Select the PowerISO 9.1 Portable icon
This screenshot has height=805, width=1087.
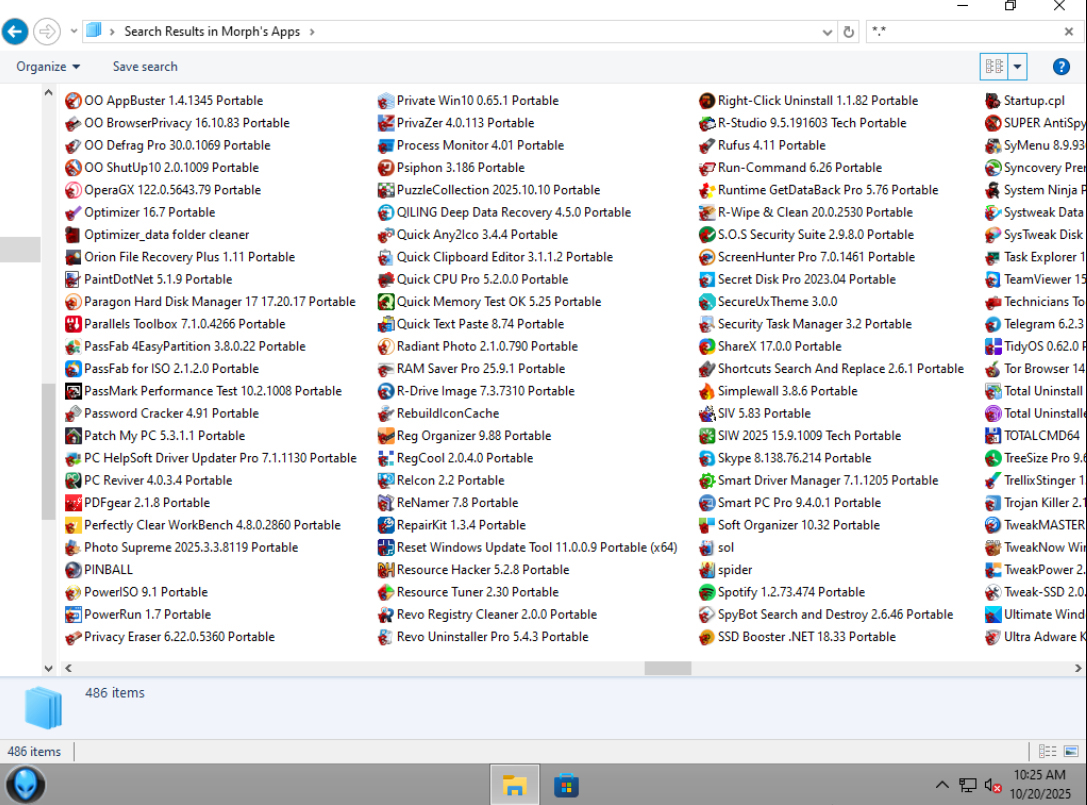[73, 592]
